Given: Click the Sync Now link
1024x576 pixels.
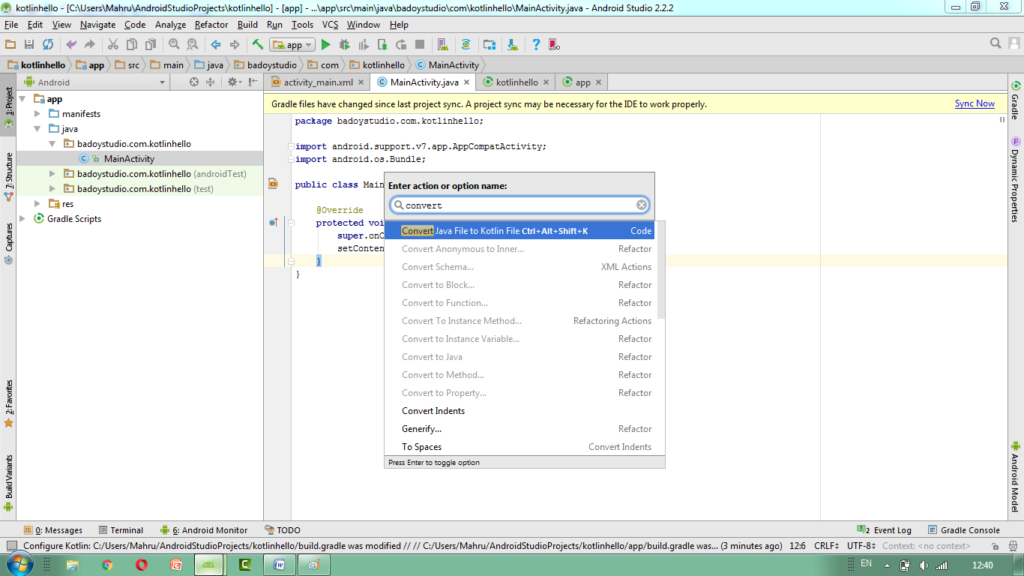Looking at the screenshot, I should (974, 104).
